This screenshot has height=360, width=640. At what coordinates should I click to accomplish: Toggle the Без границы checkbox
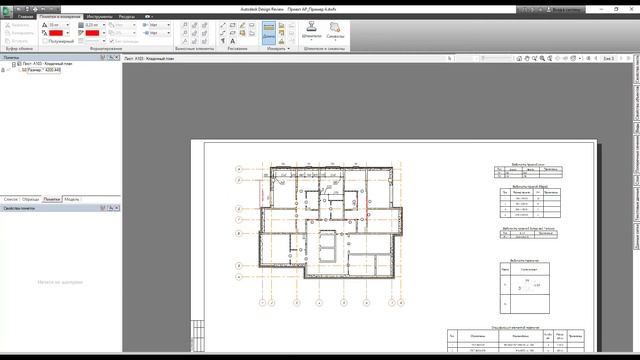(x=124, y=41)
